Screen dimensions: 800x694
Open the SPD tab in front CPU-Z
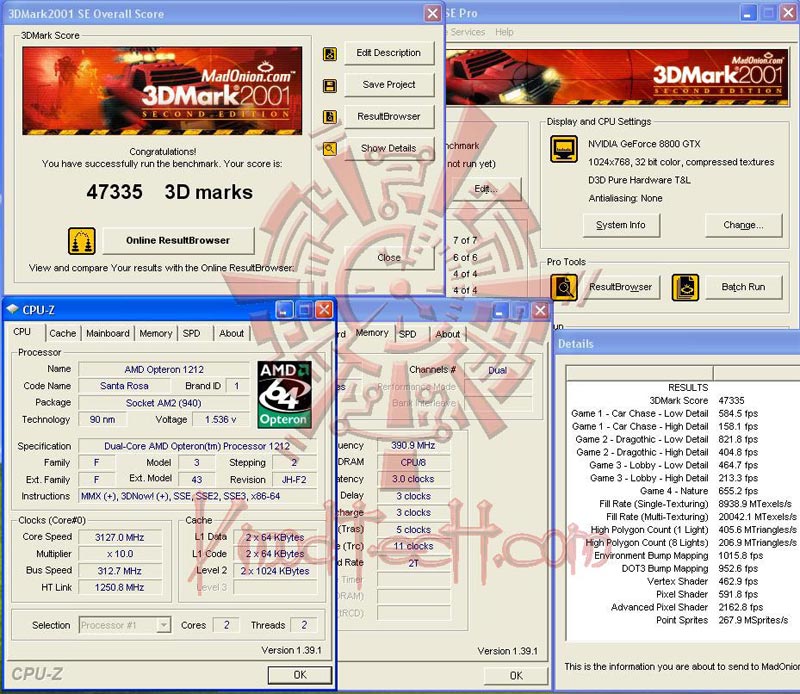[192, 333]
